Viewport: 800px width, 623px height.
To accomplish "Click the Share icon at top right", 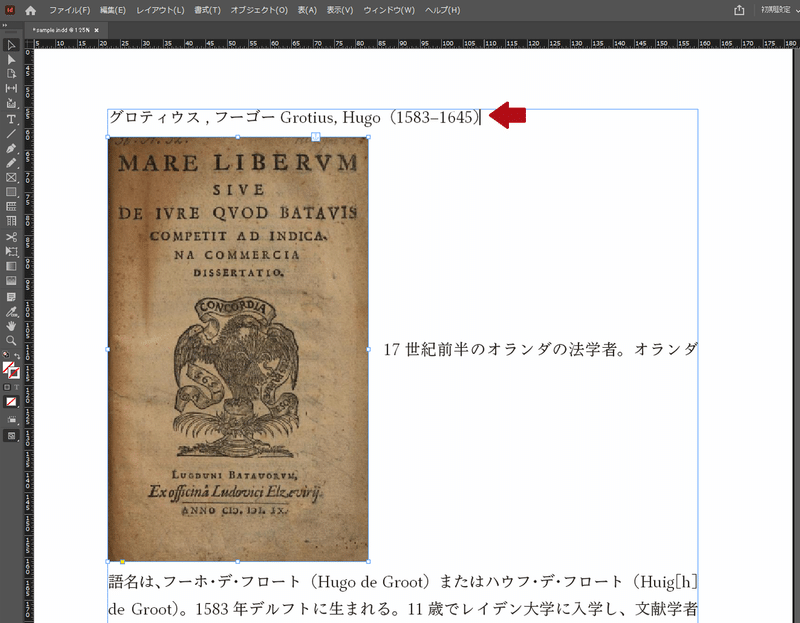I will click(739, 10).
